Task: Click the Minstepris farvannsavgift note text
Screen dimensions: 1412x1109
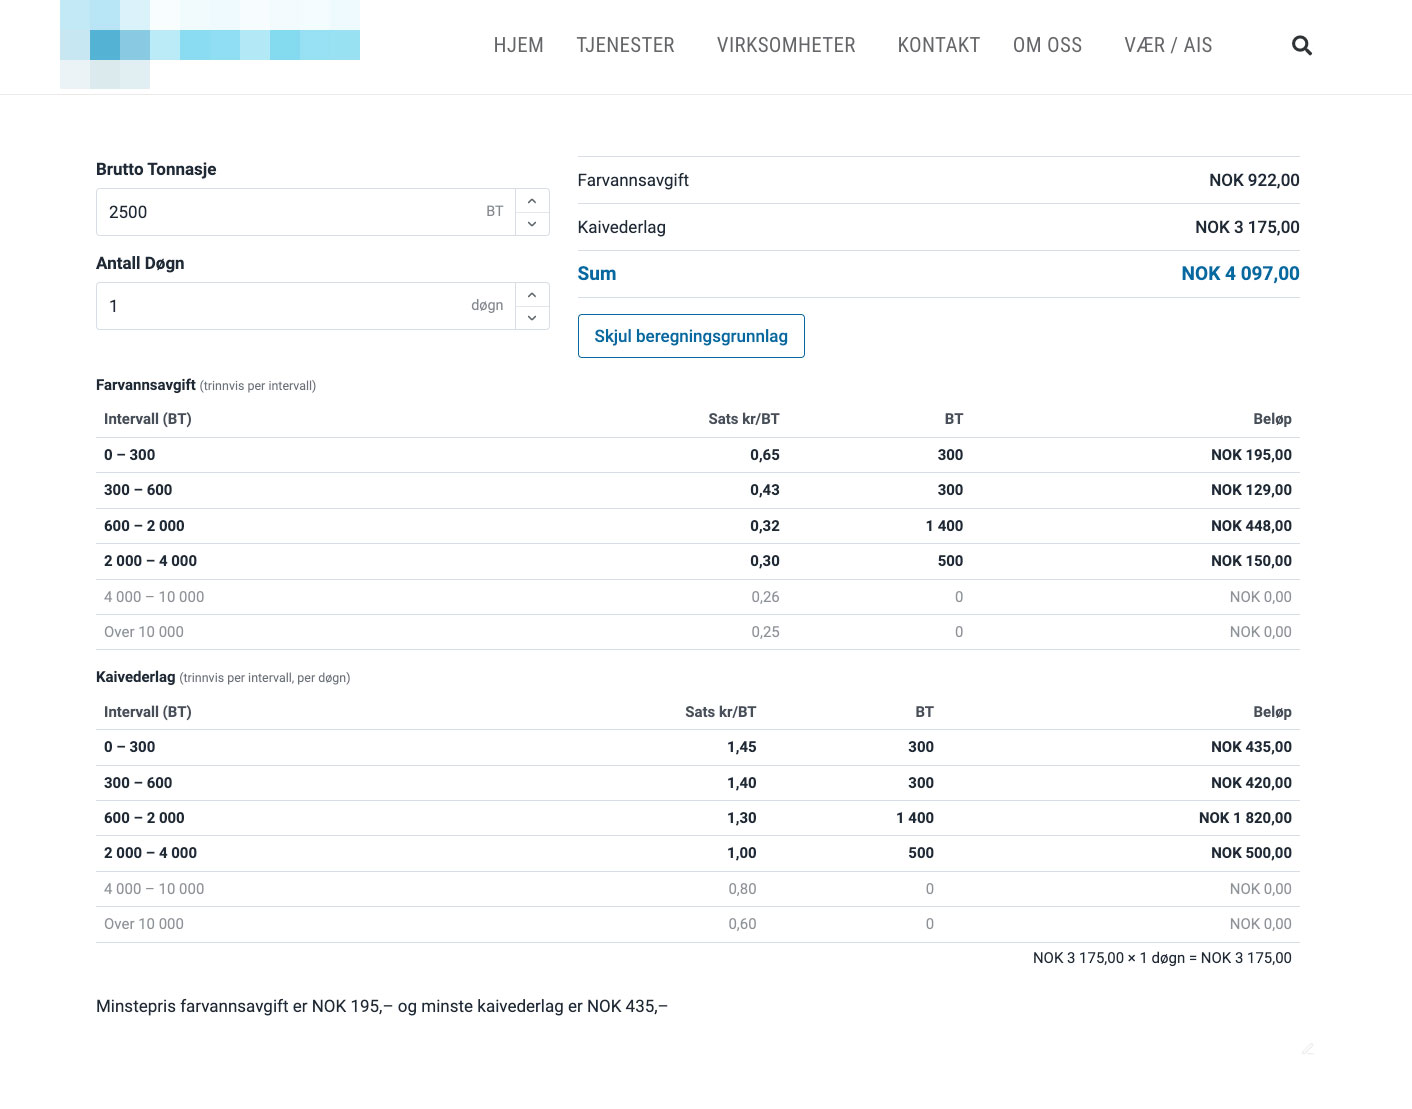Action: click(x=382, y=1006)
